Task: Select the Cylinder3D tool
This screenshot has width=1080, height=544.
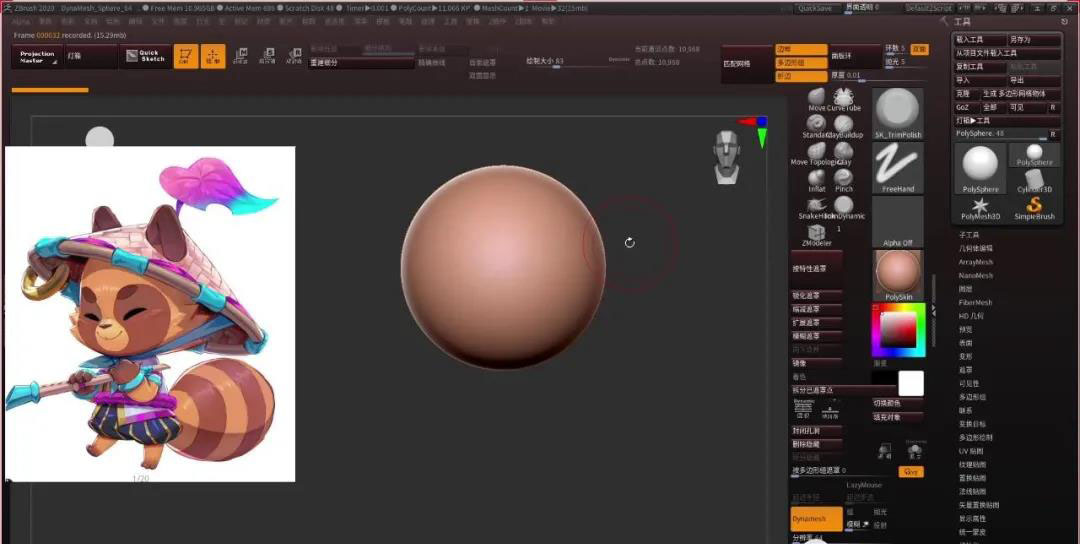Action: [x=1035, y=181]
